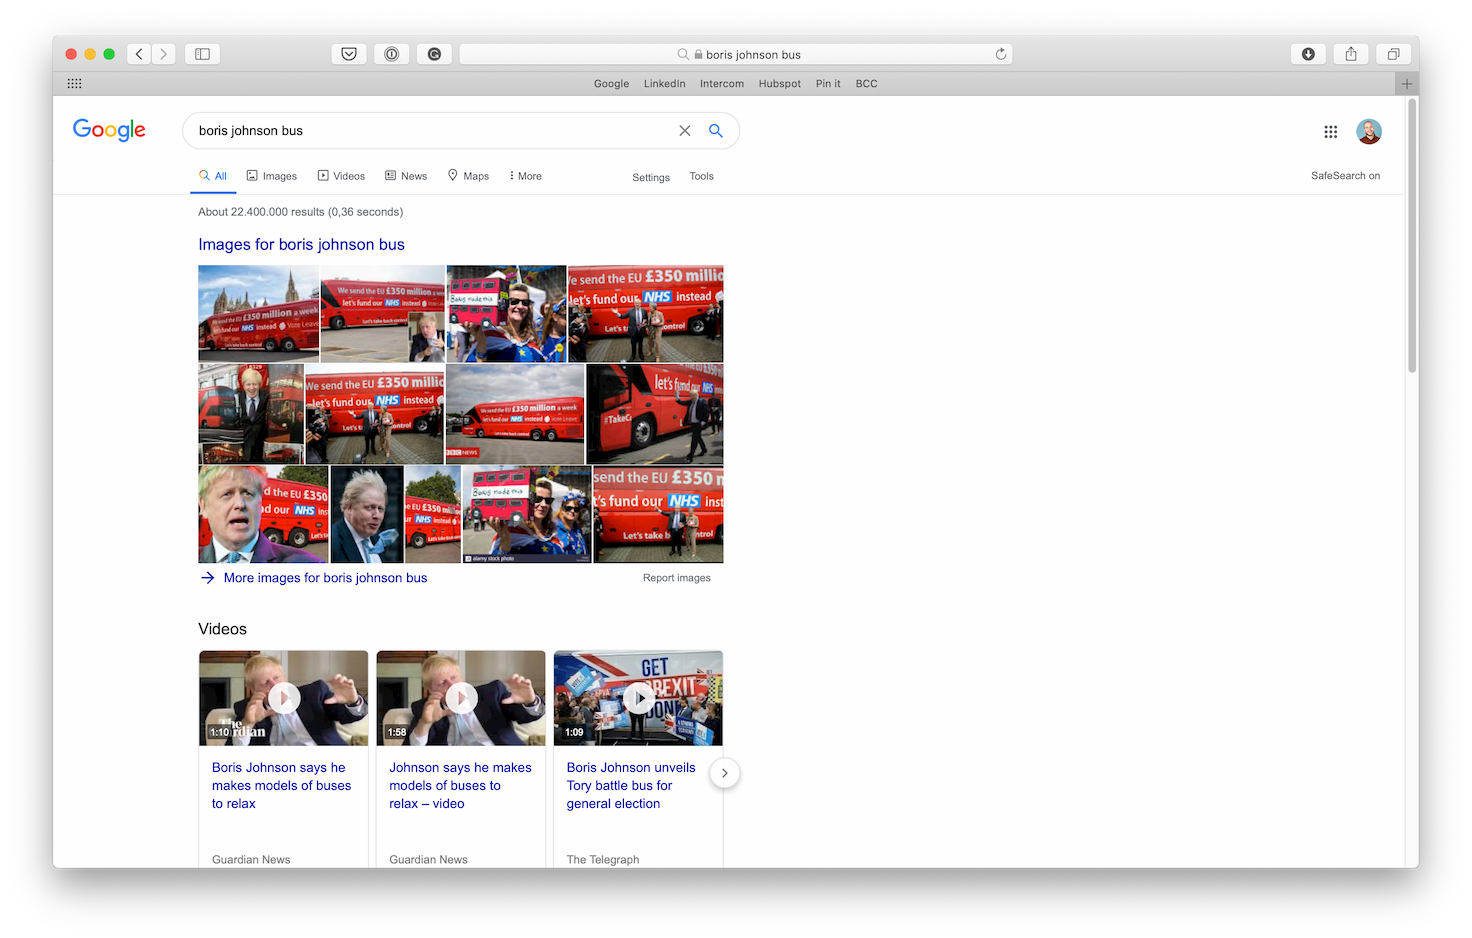Open the LinkedIn bookmark
This screenshot has height=938, width=1472.
tap(664, 83)
